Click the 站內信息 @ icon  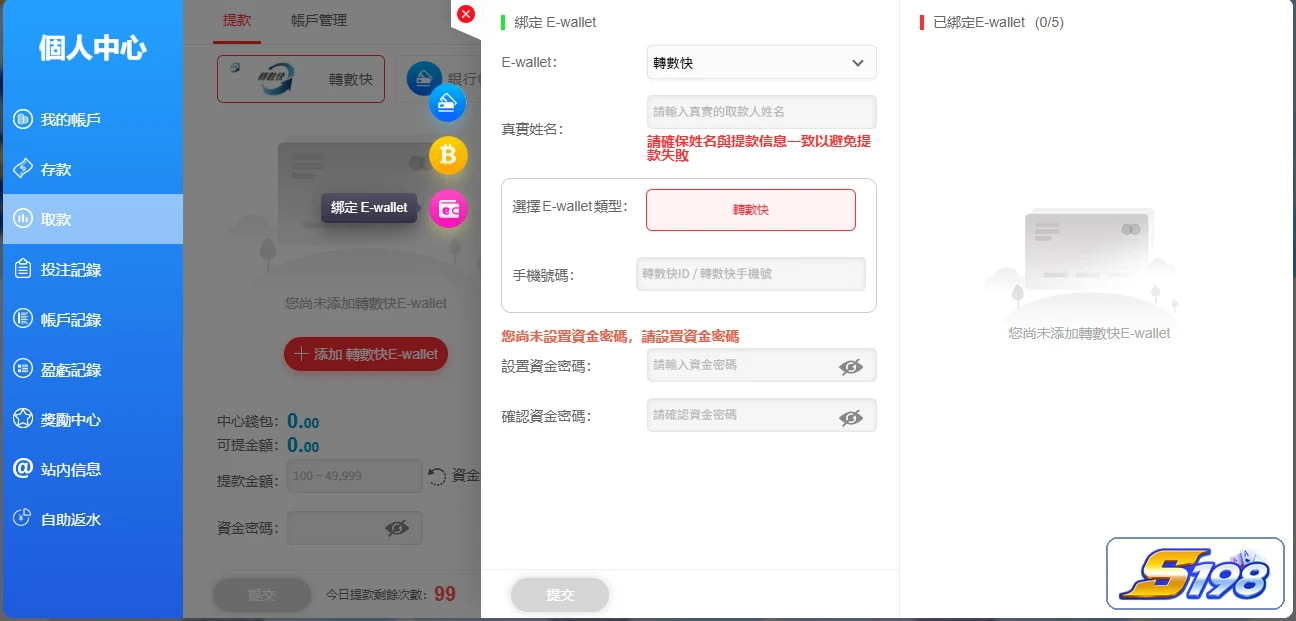coord(22,468)
